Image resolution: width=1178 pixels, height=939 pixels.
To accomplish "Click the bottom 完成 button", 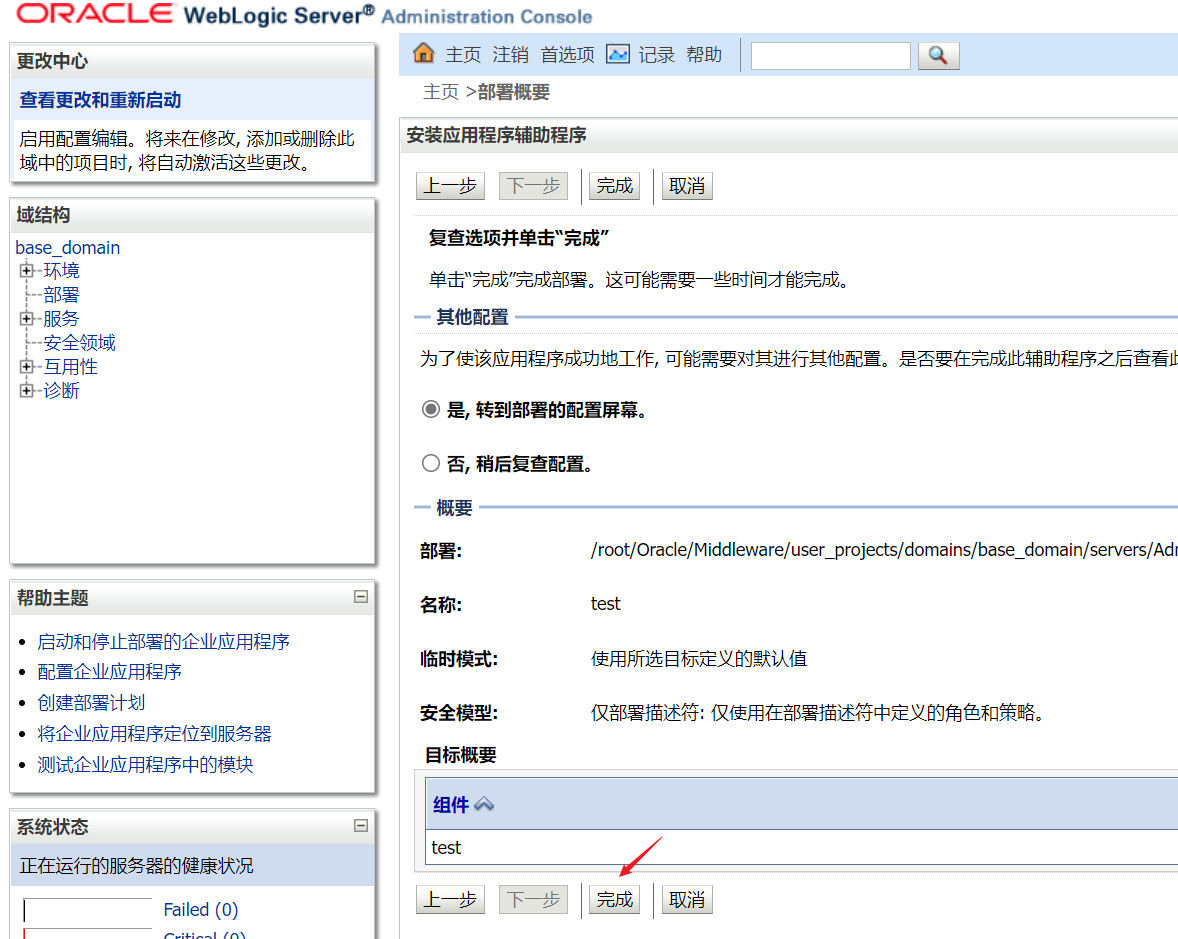I will (615, 899).
